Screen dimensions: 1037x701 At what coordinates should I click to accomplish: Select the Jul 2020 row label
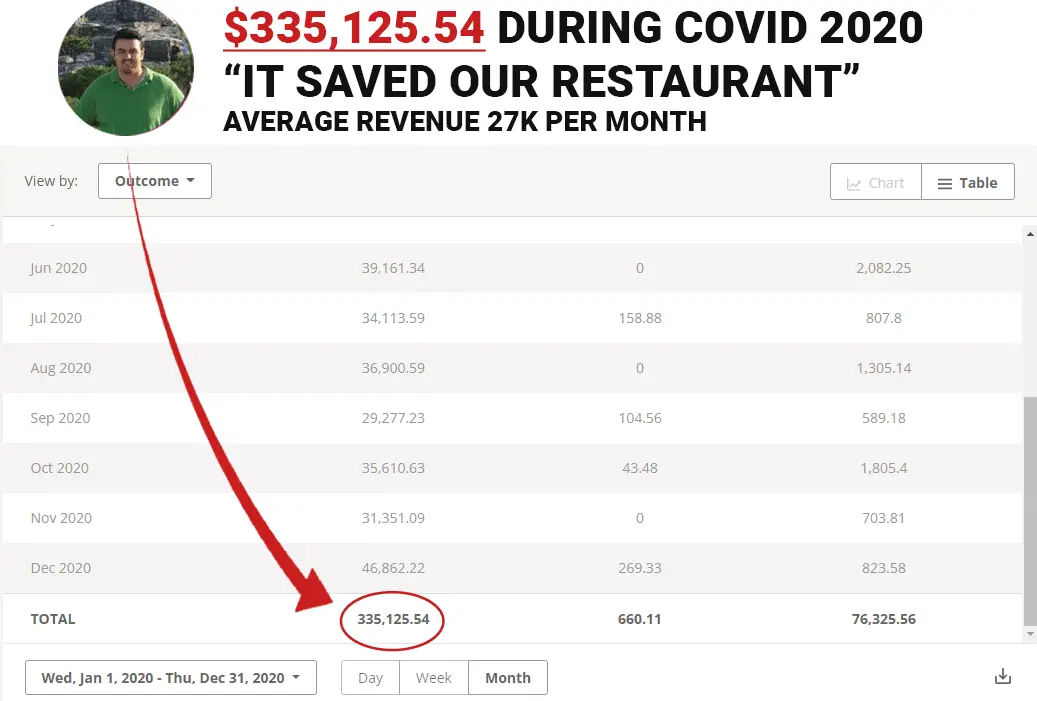[x=56, y=318]
